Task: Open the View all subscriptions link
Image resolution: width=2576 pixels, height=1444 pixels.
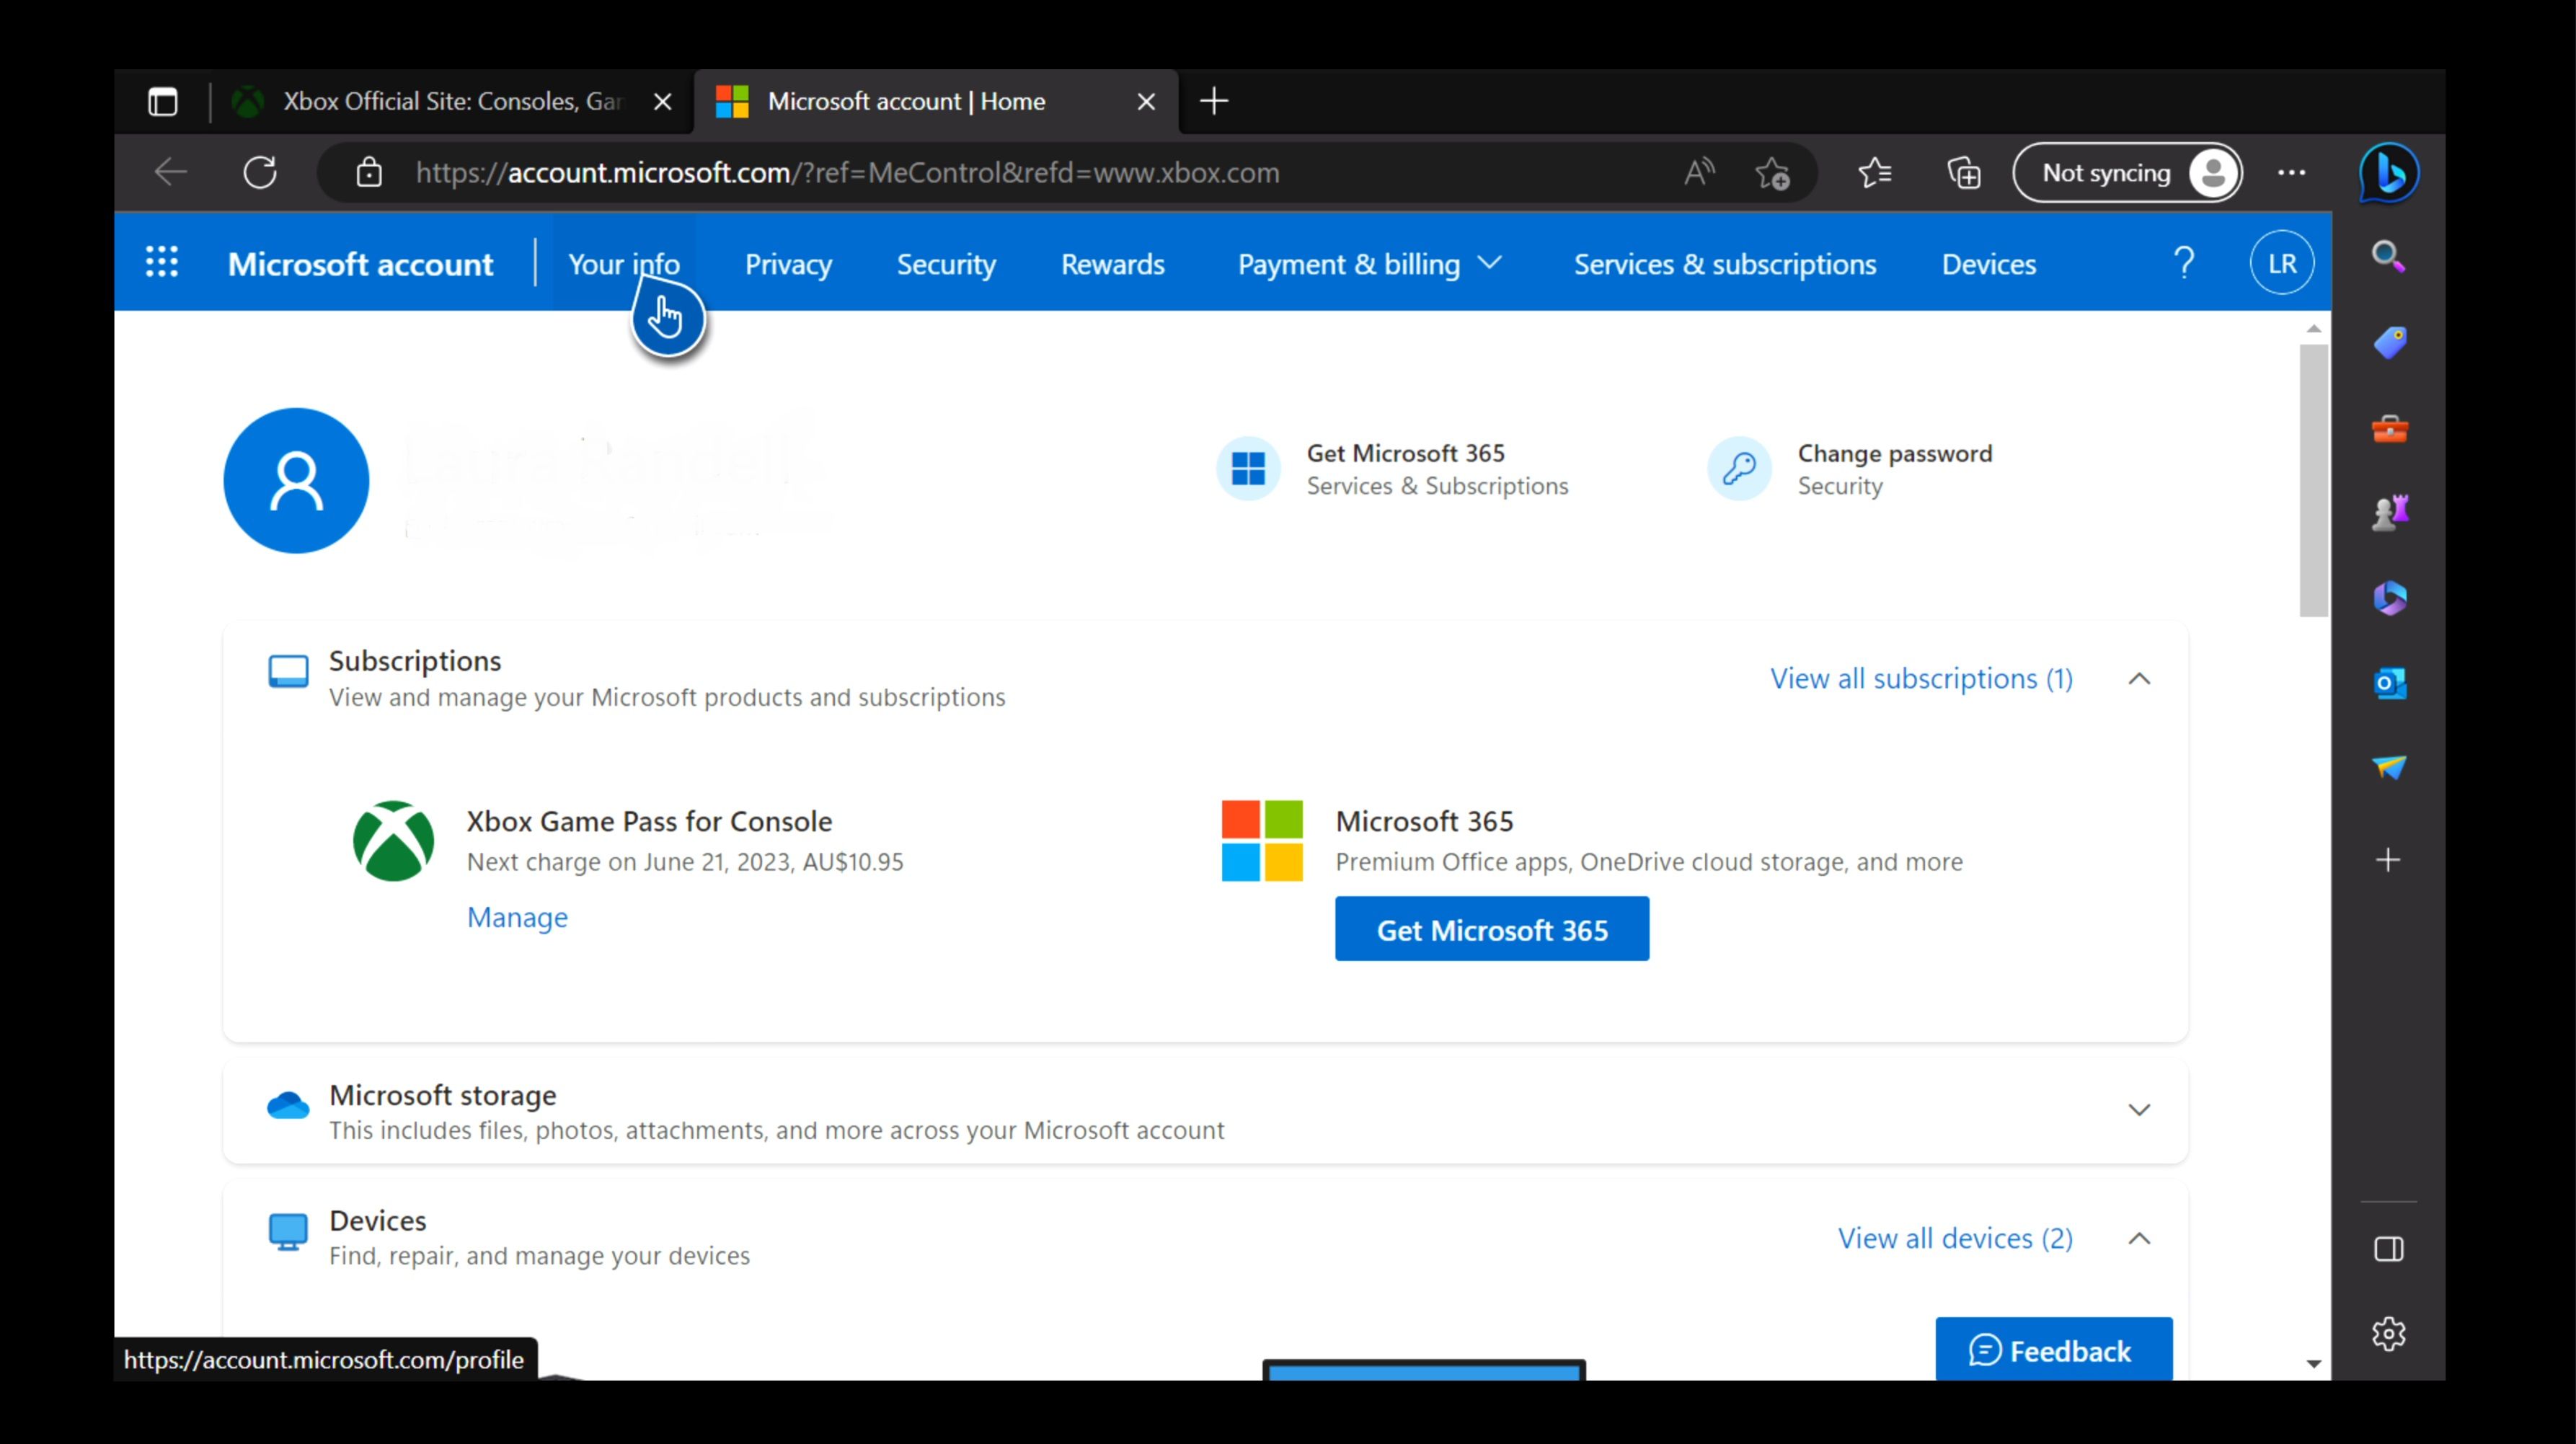Action: point(1920,679)
